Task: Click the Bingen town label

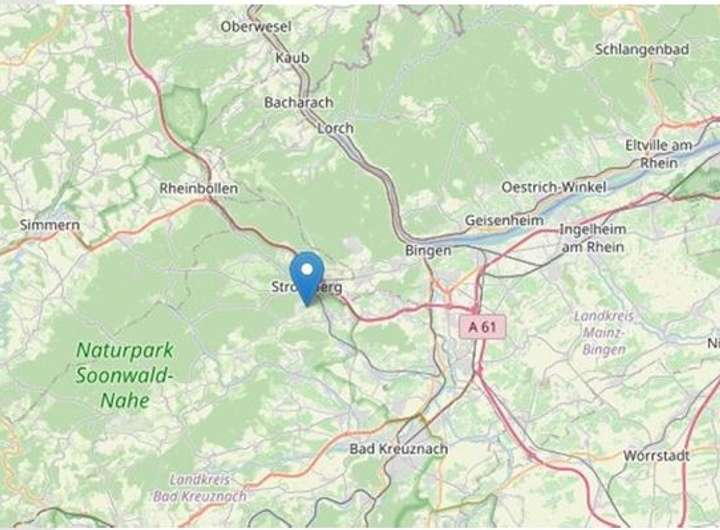Action: point(428,251)
